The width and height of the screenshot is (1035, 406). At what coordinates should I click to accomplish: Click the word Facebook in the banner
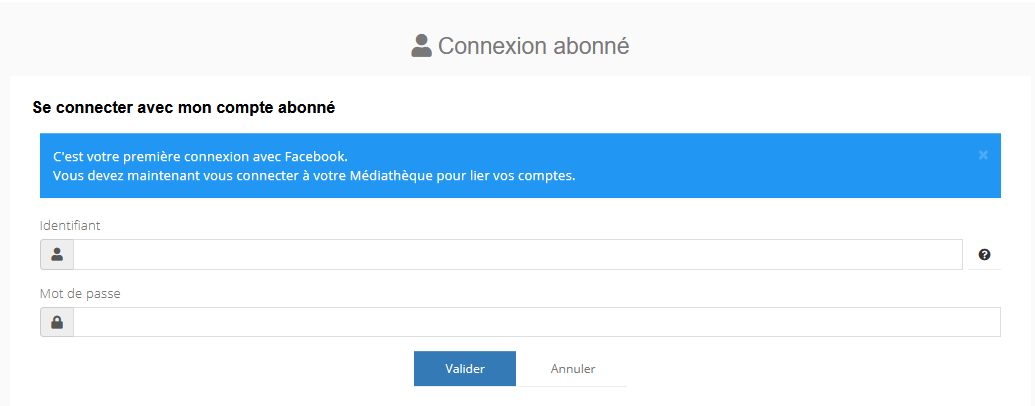click(315, 157)
